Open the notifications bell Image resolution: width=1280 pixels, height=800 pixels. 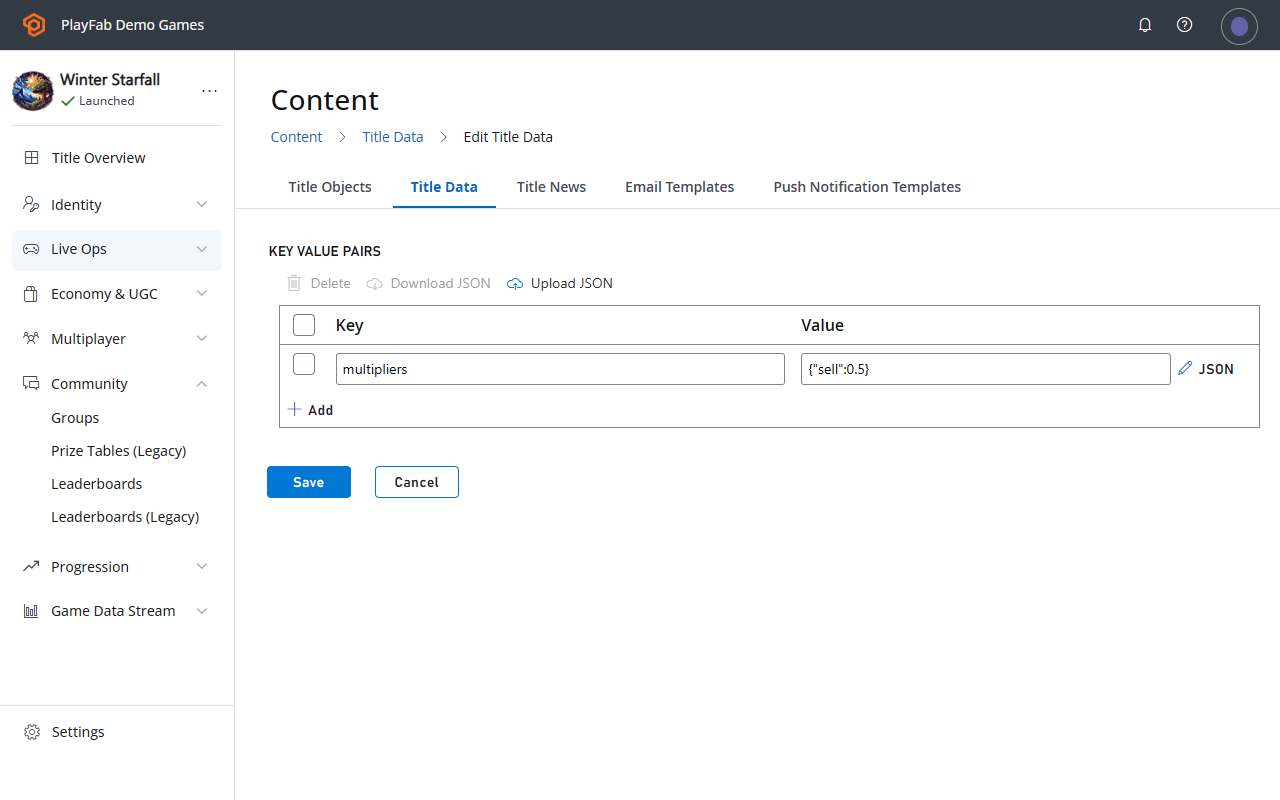coord(1145,25)
